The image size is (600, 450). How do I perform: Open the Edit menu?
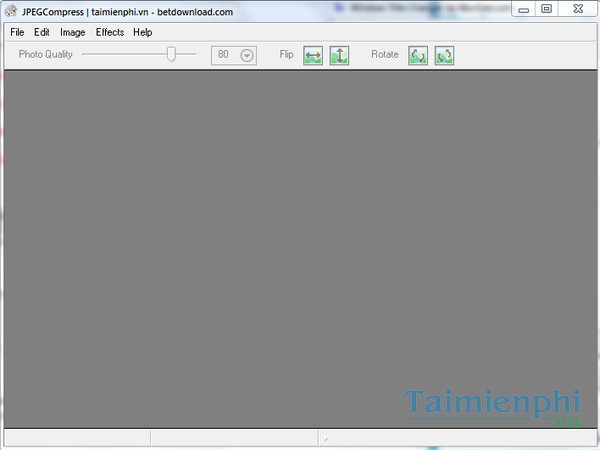point(42,32)
